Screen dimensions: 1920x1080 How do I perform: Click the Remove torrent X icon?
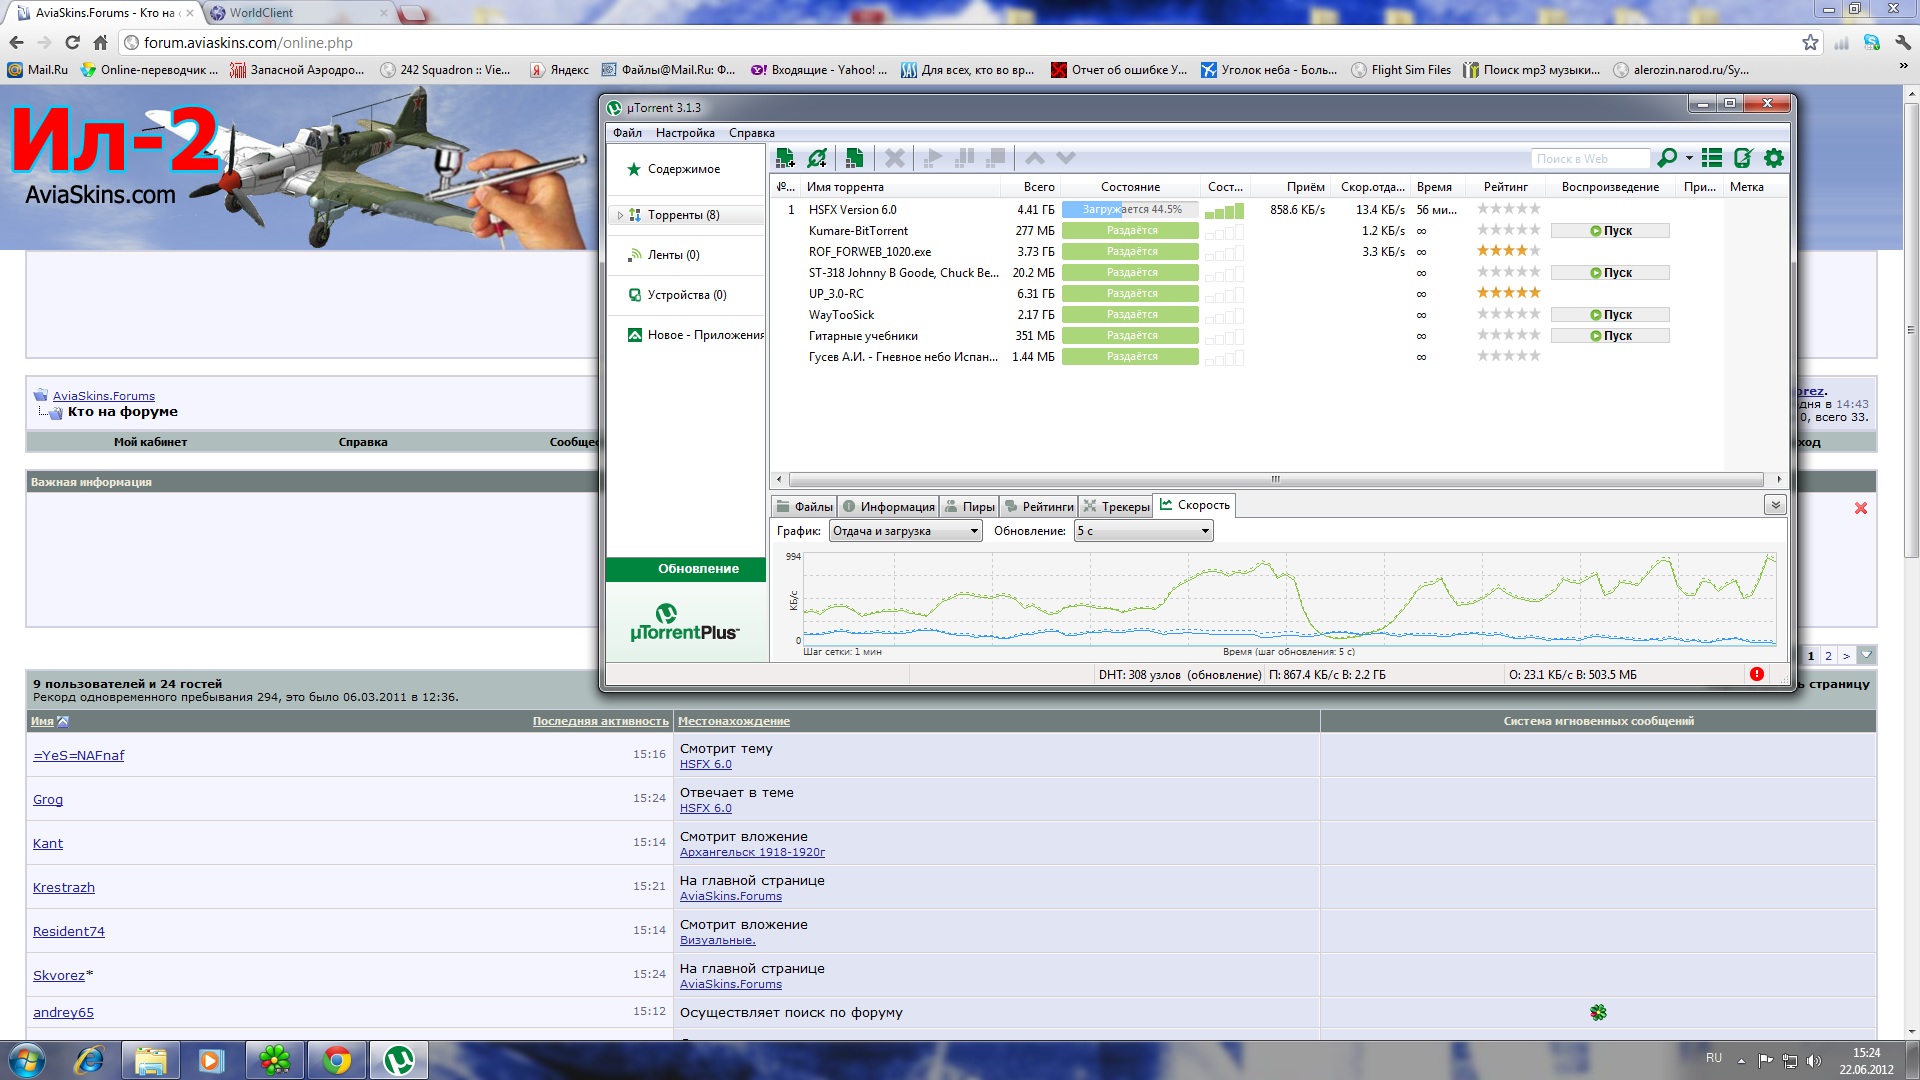[895, 158]
